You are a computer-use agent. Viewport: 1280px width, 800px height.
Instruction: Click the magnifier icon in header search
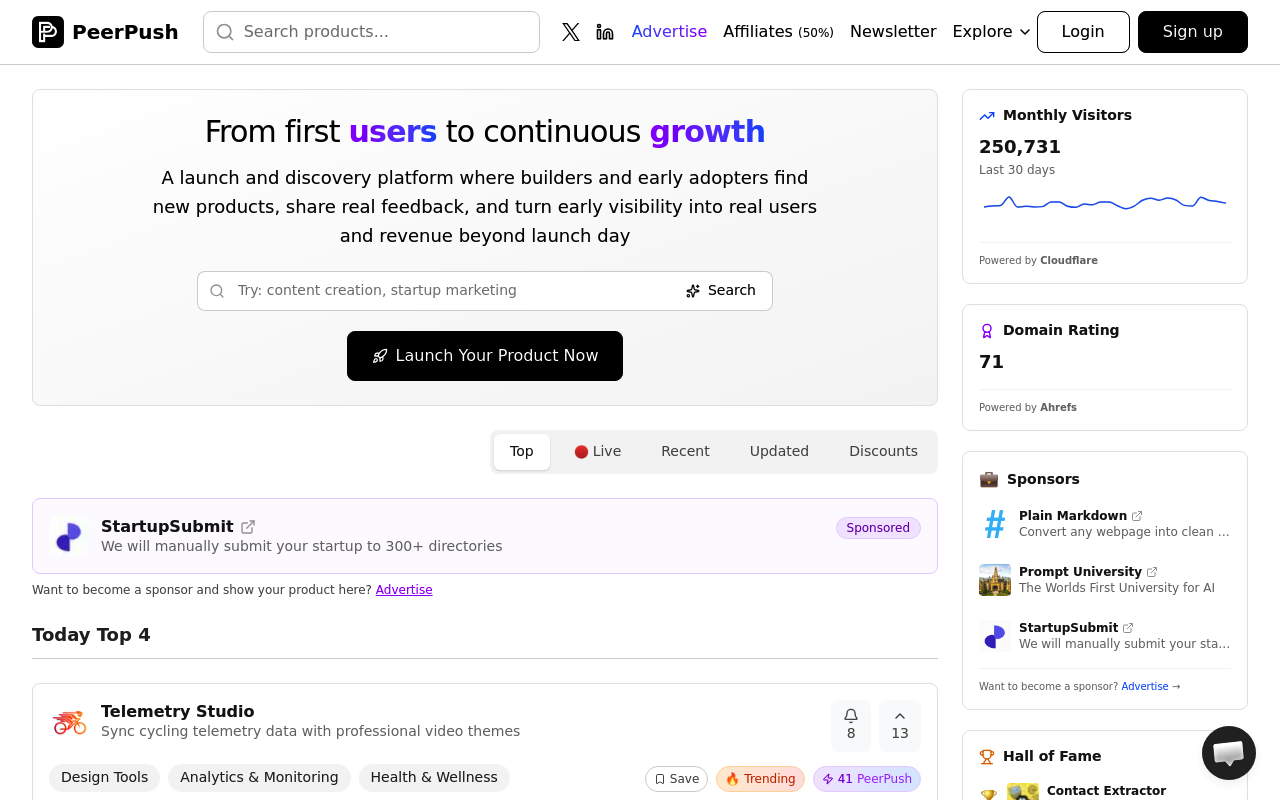tap(225, 32)
